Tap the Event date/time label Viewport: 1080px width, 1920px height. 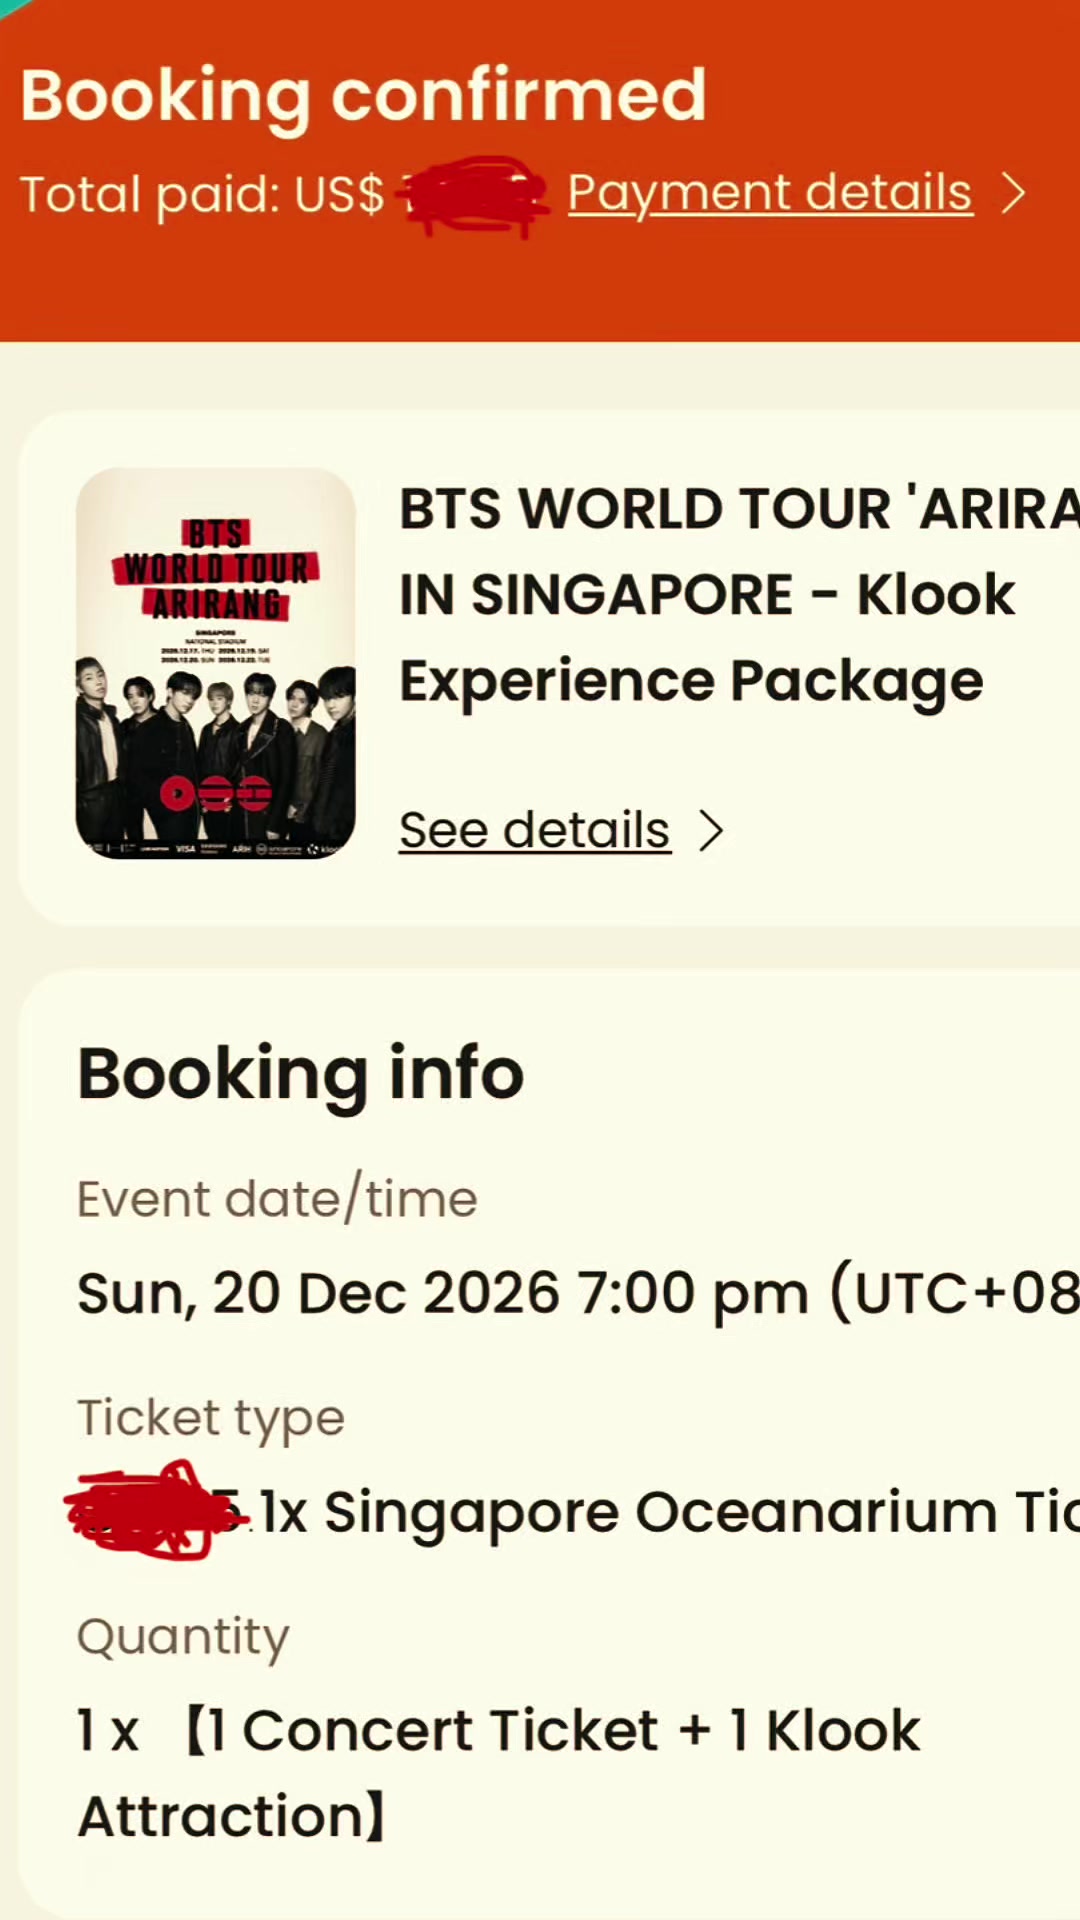coord(277,1198)
